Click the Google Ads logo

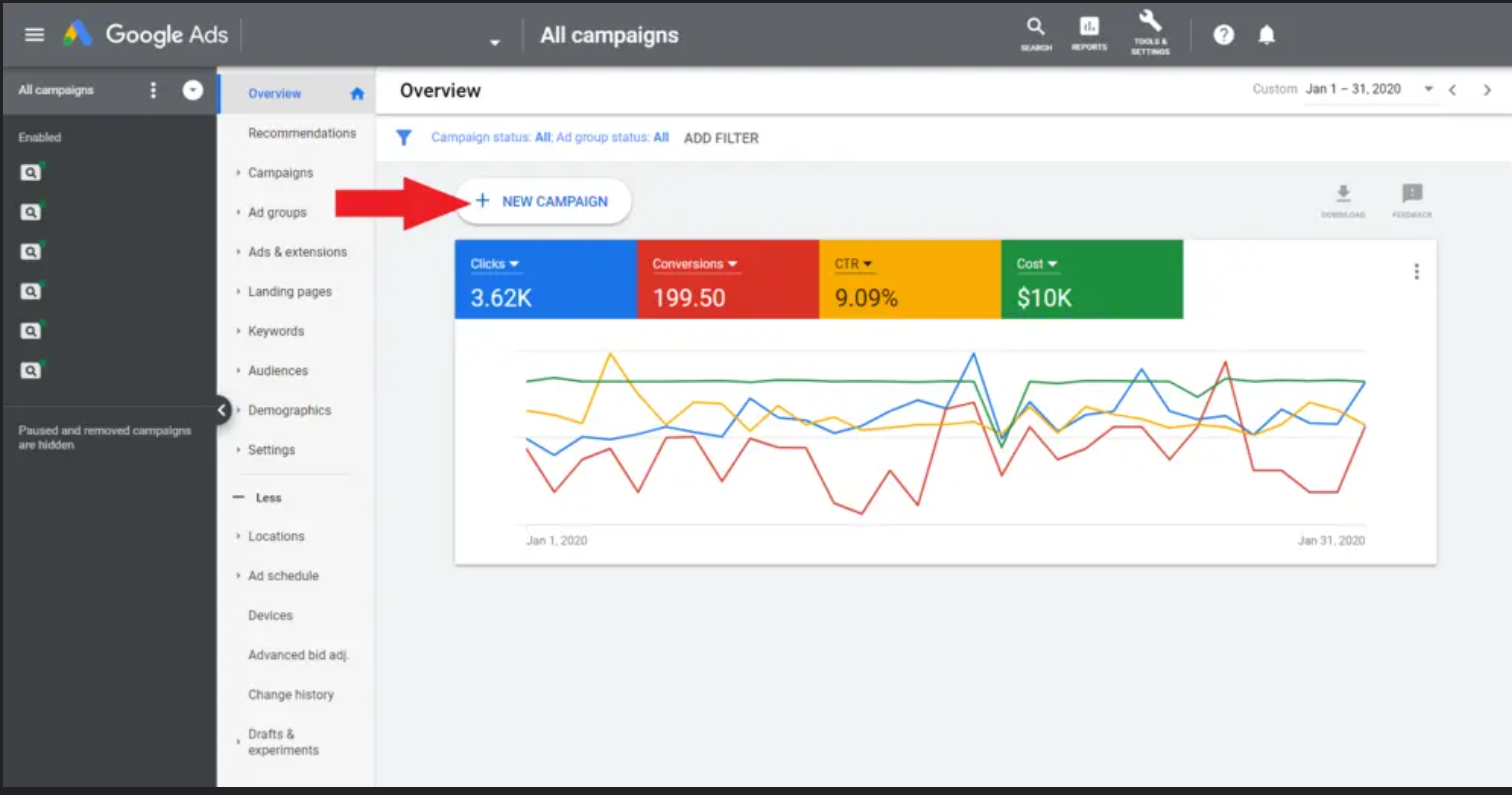tap(145, 35)
